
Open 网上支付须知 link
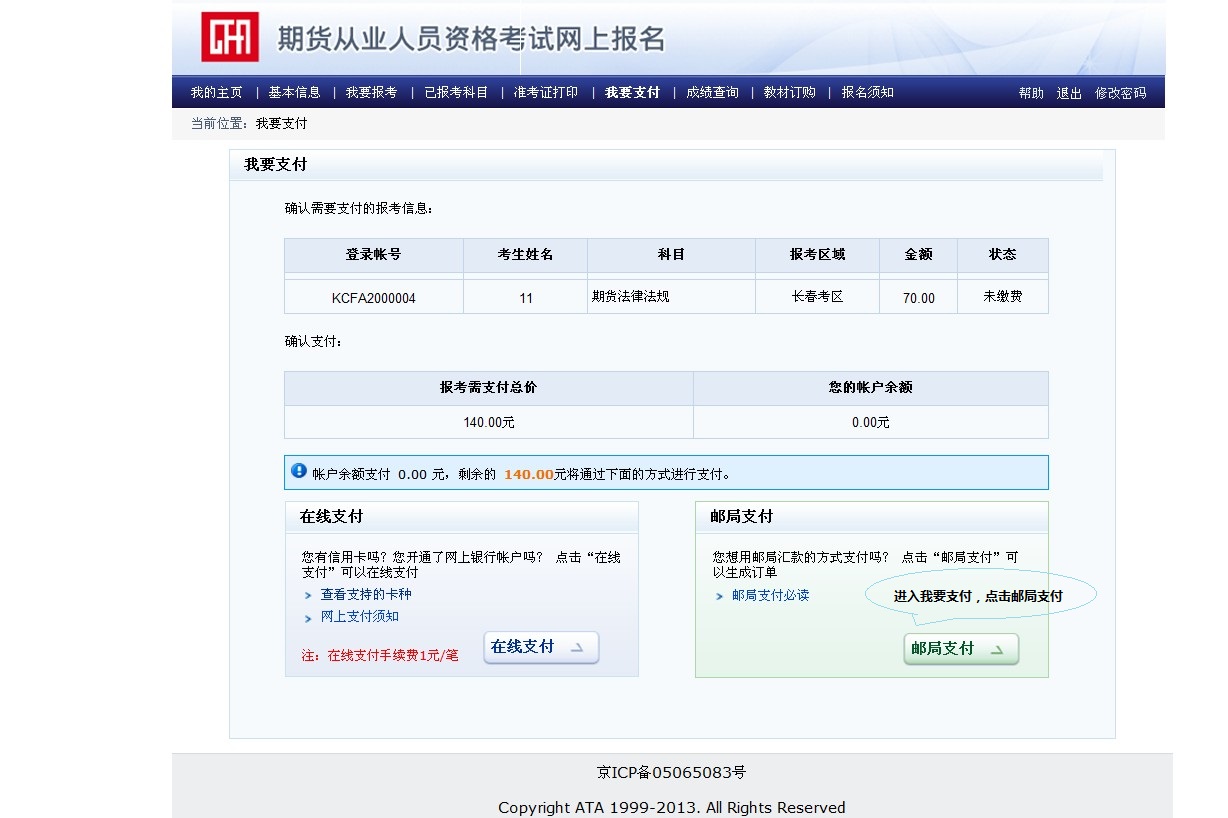point(359,617)
